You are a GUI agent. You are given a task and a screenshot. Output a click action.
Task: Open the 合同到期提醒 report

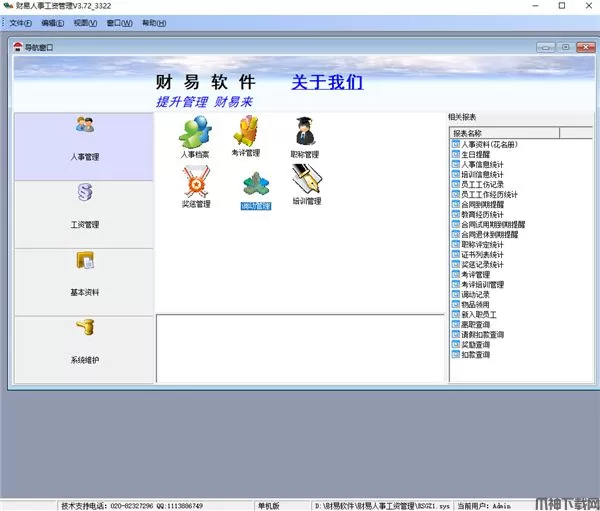tap(478, 204)
